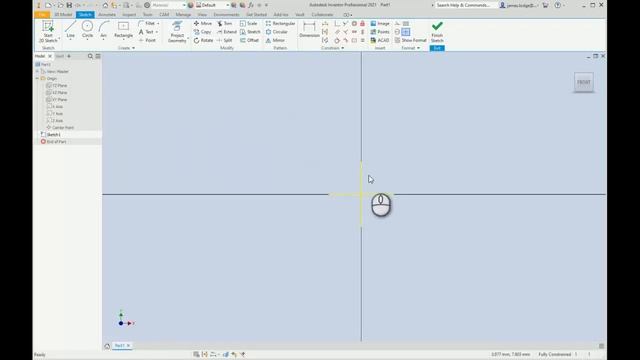Image resolution: width=640 pixels, height=360 pixels.
Task: Select the Mirror tool
Action: coord(275,40)
